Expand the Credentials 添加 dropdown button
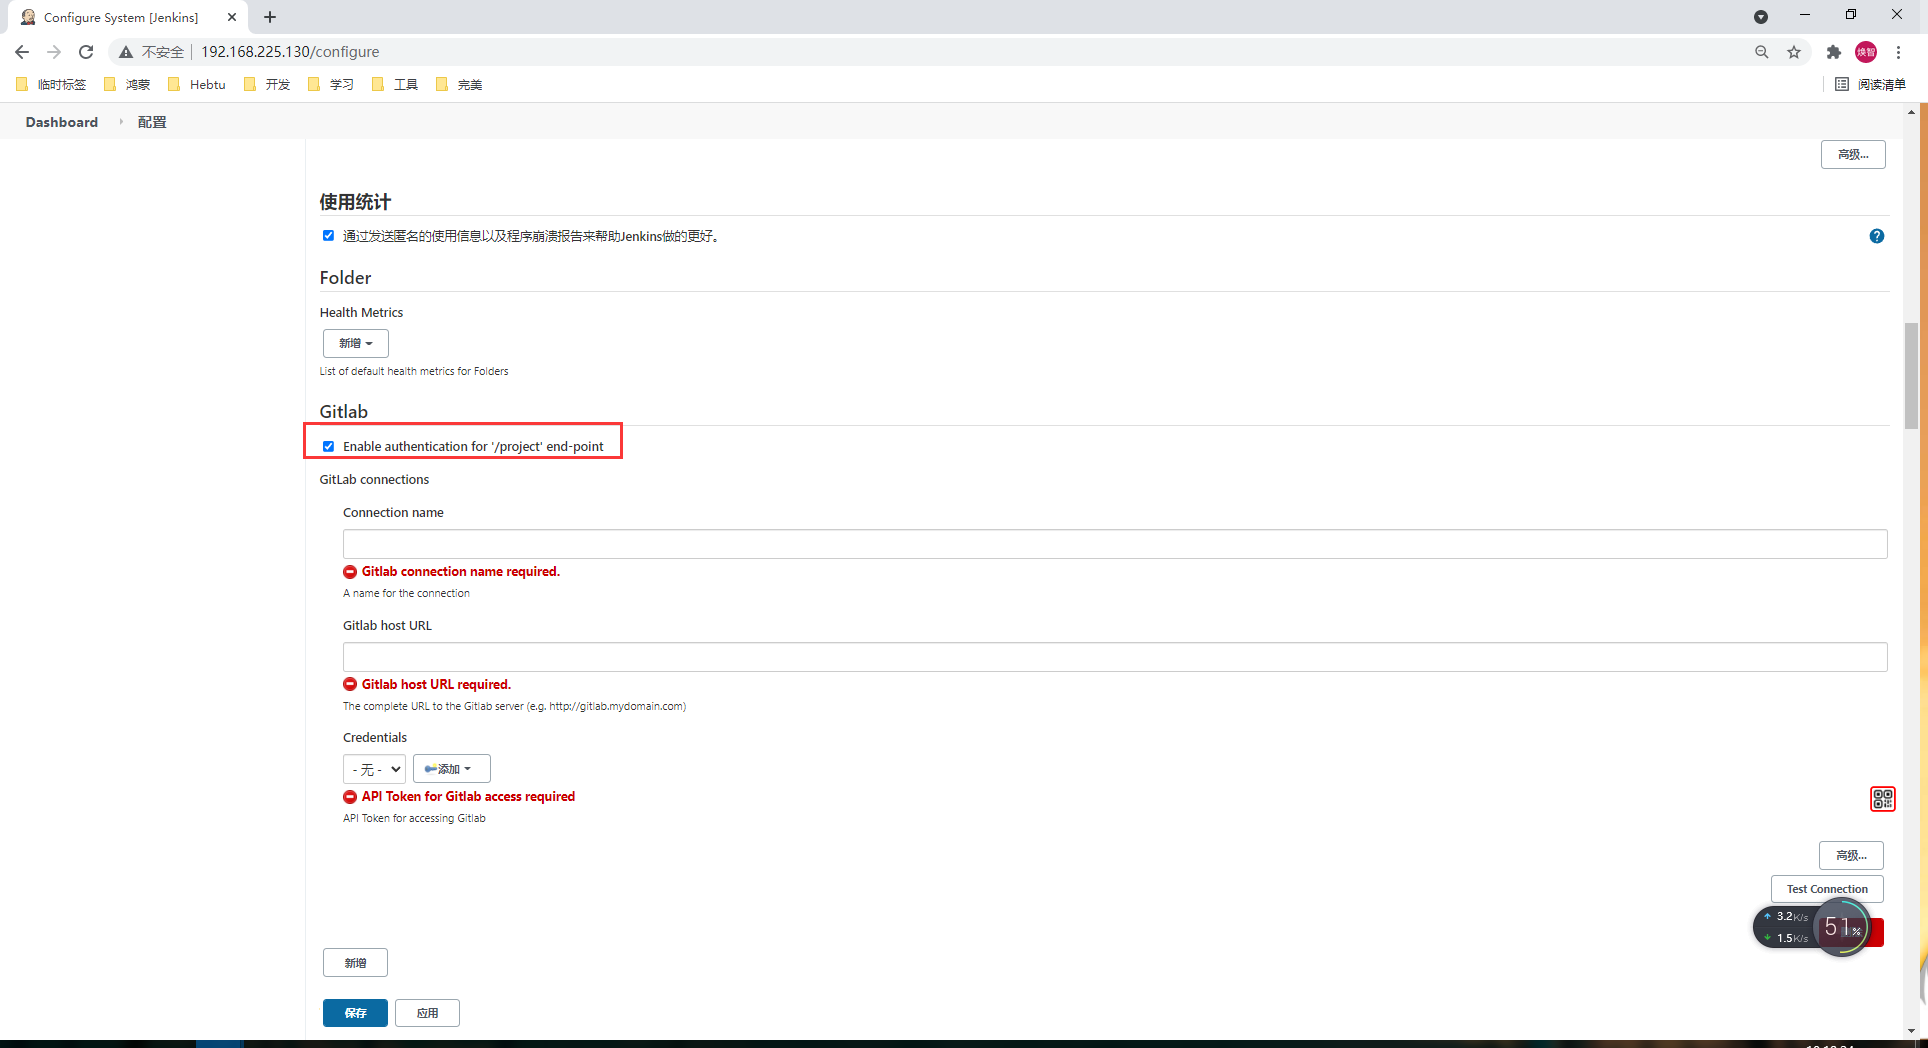 pos(451,769)
